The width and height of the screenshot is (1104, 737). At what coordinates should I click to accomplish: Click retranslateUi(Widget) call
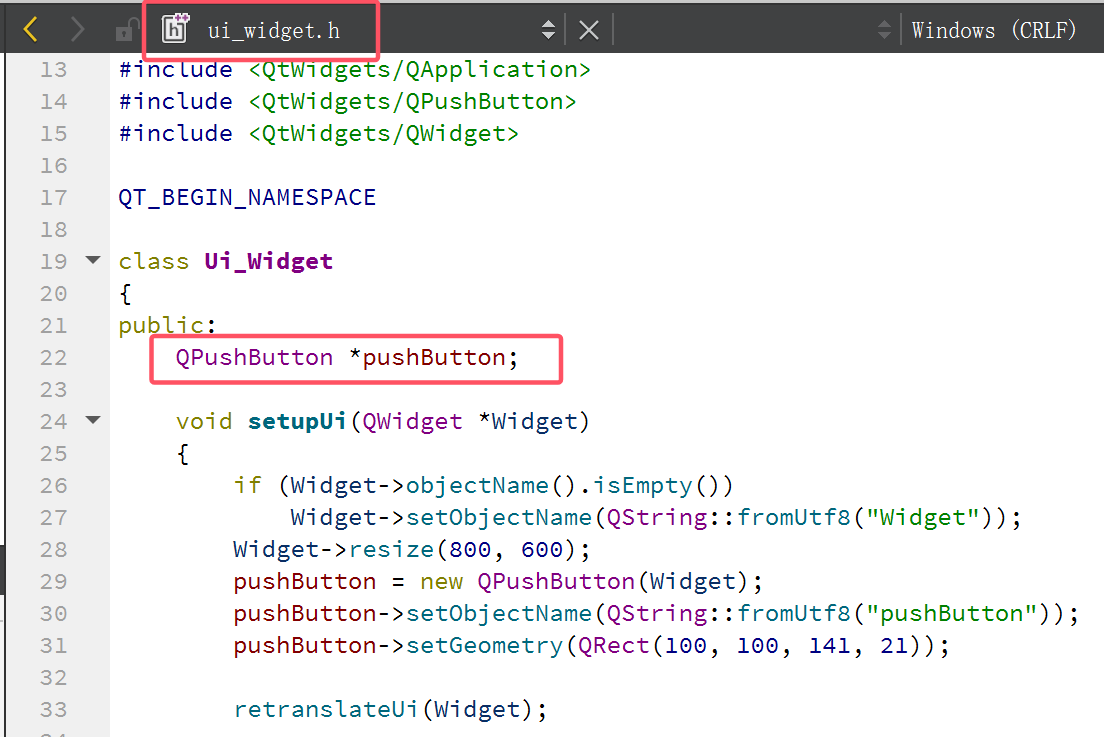tap(383, 710)
